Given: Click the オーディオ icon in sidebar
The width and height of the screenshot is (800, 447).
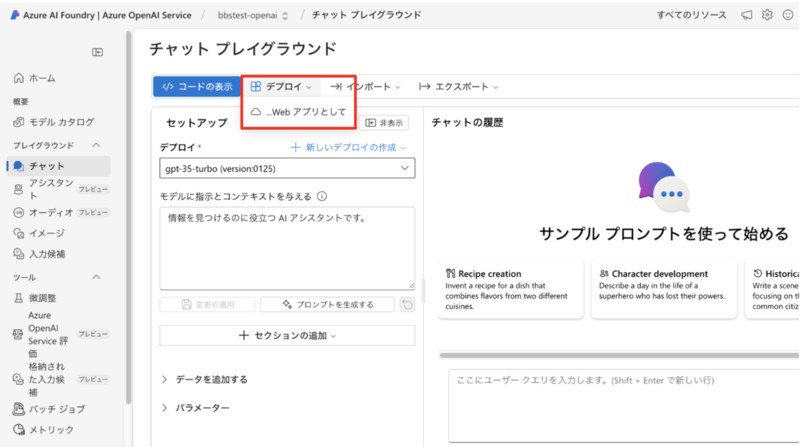Looking at the screenshot, I should click(18, 212).
